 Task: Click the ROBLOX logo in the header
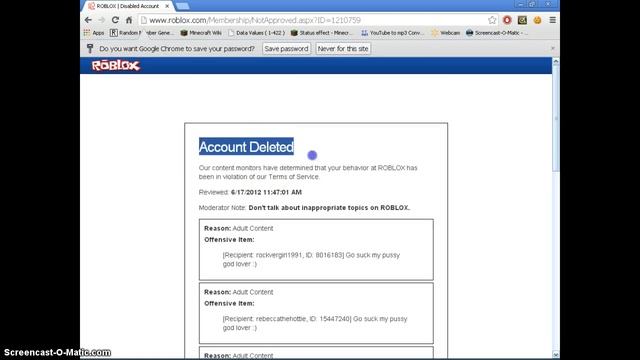click(x=116, y=65)
